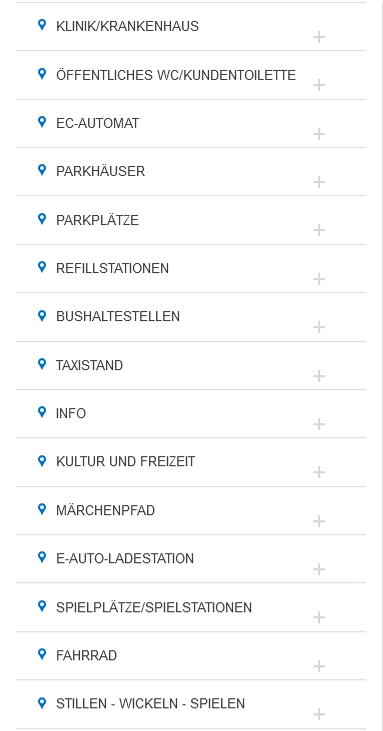
Task: Expand the Parkplätze section via plus icon
Action: click(319, 230)
